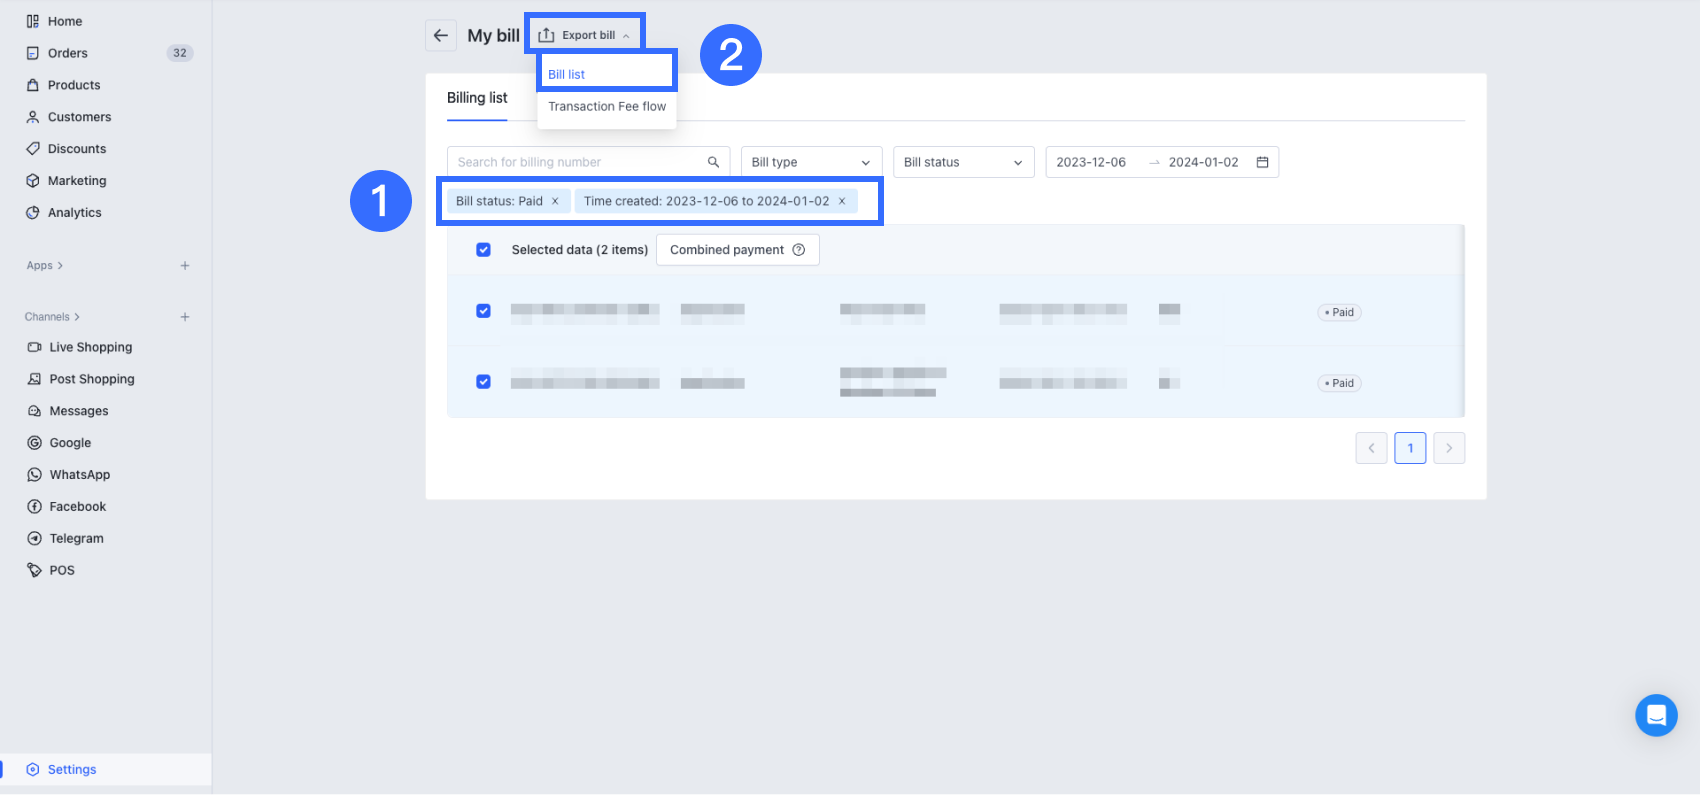
Task: Click the Analytics chart icon
Action: (x=33, y=213)
